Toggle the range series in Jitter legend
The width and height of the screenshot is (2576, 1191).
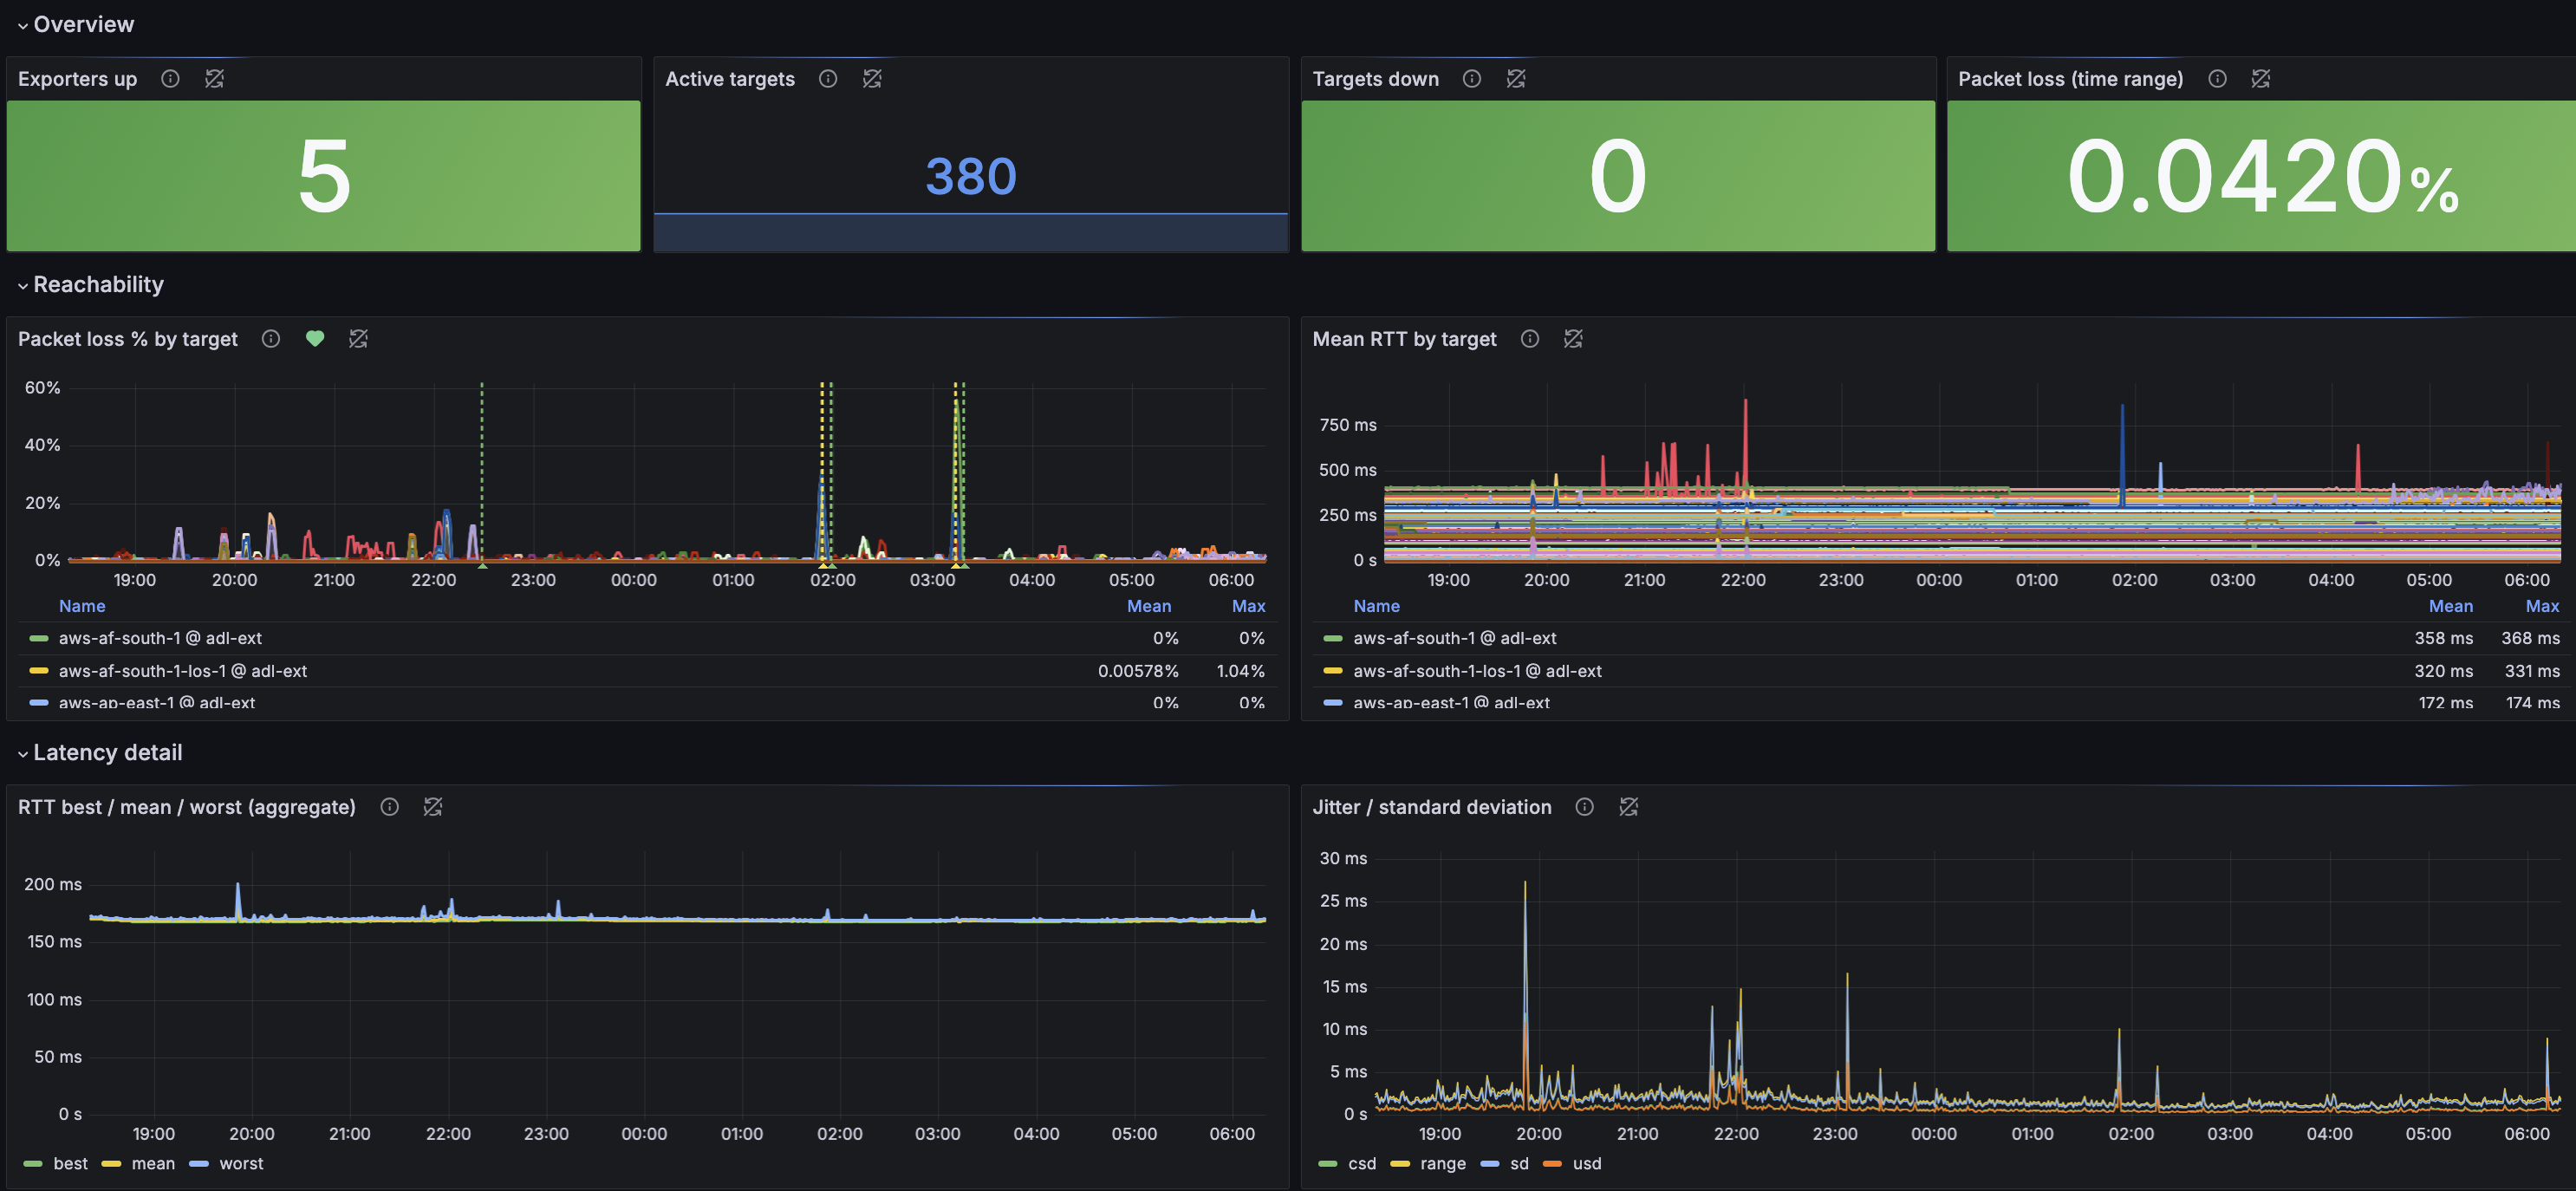coord(1442,1164)
